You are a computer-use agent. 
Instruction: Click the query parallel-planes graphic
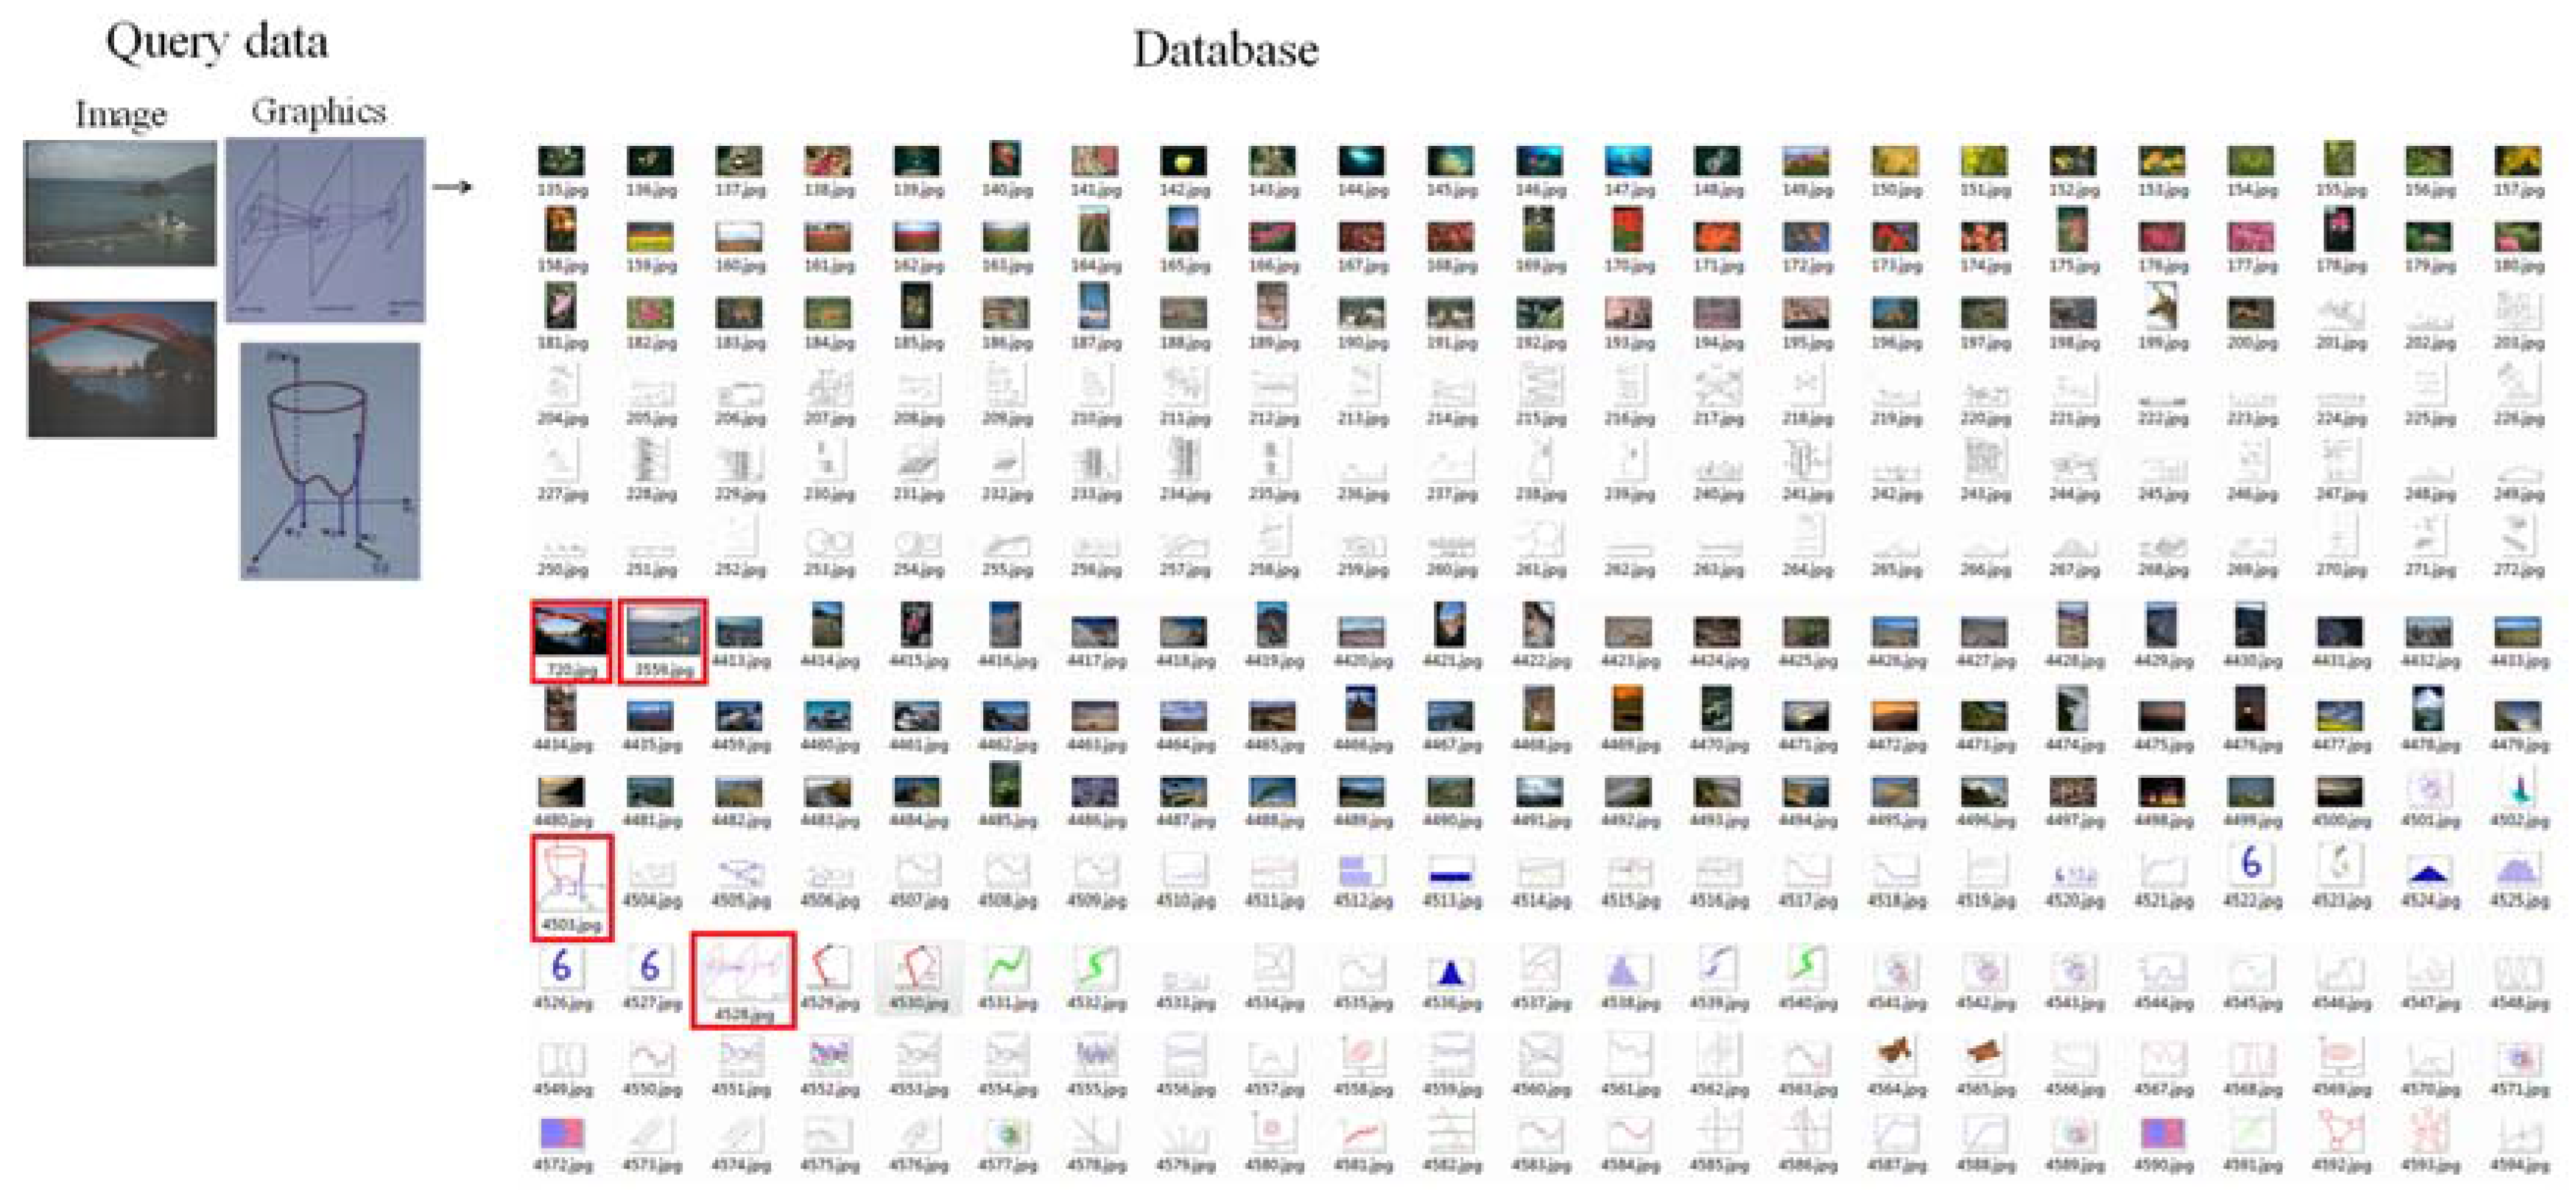[325, 230]
